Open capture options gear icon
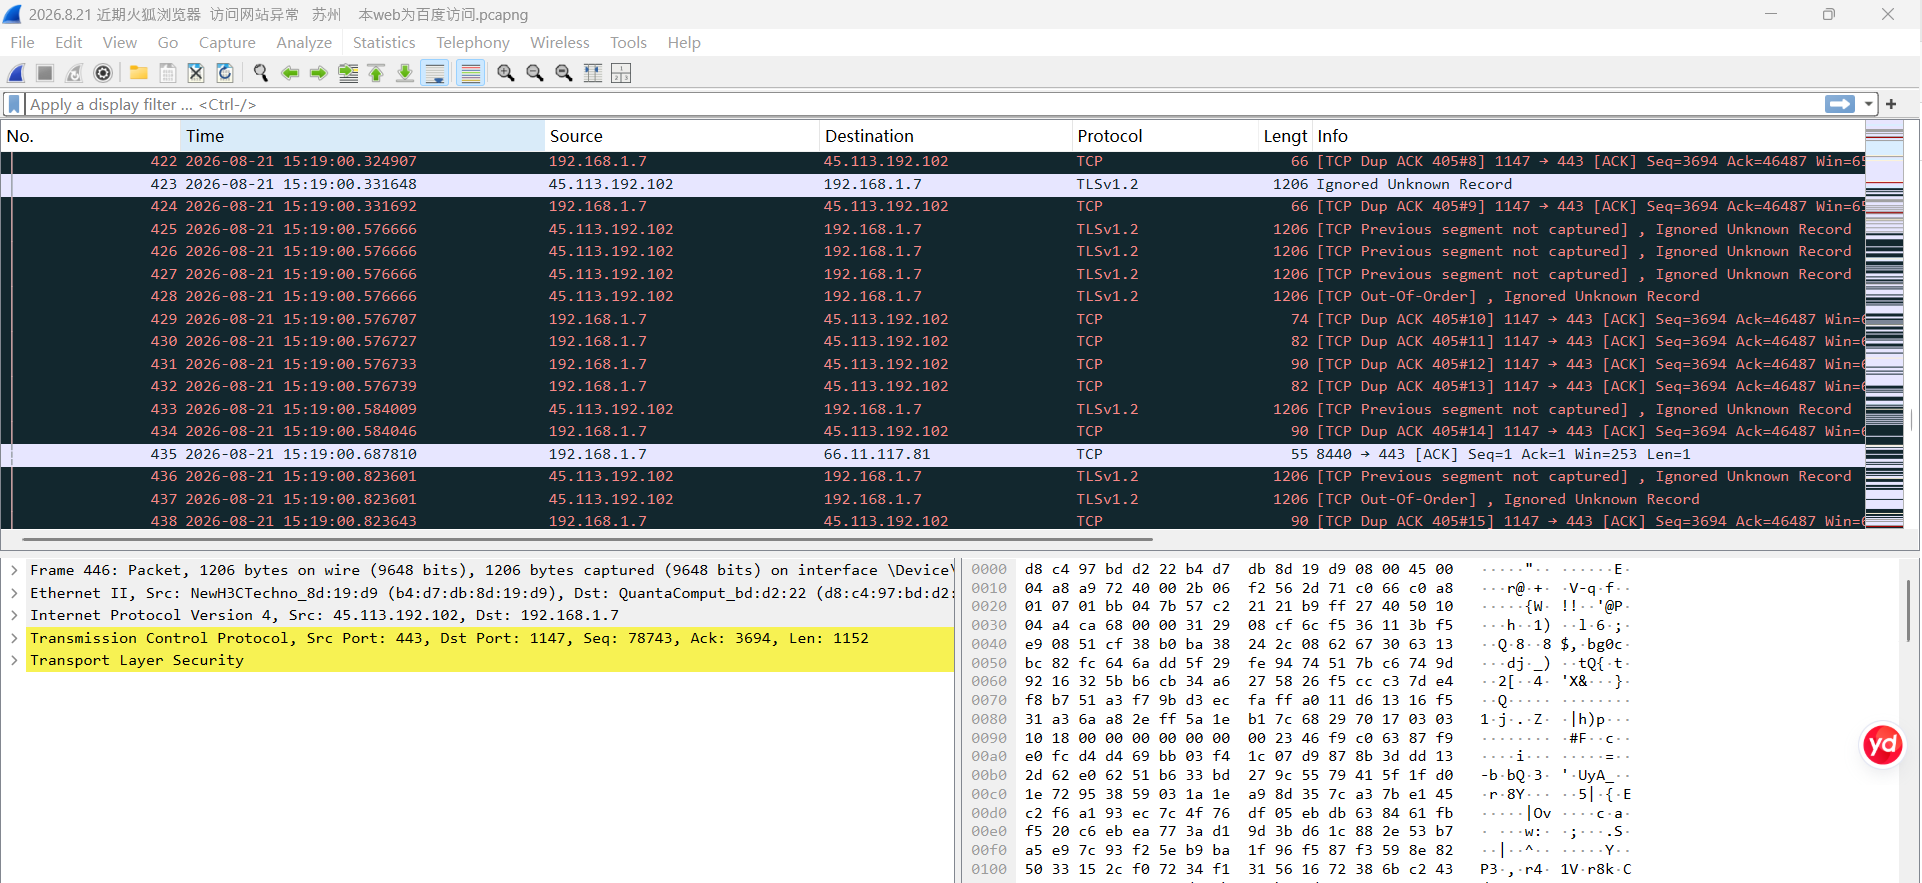Screen dimensions: 1922x883 tap(103, 73)
